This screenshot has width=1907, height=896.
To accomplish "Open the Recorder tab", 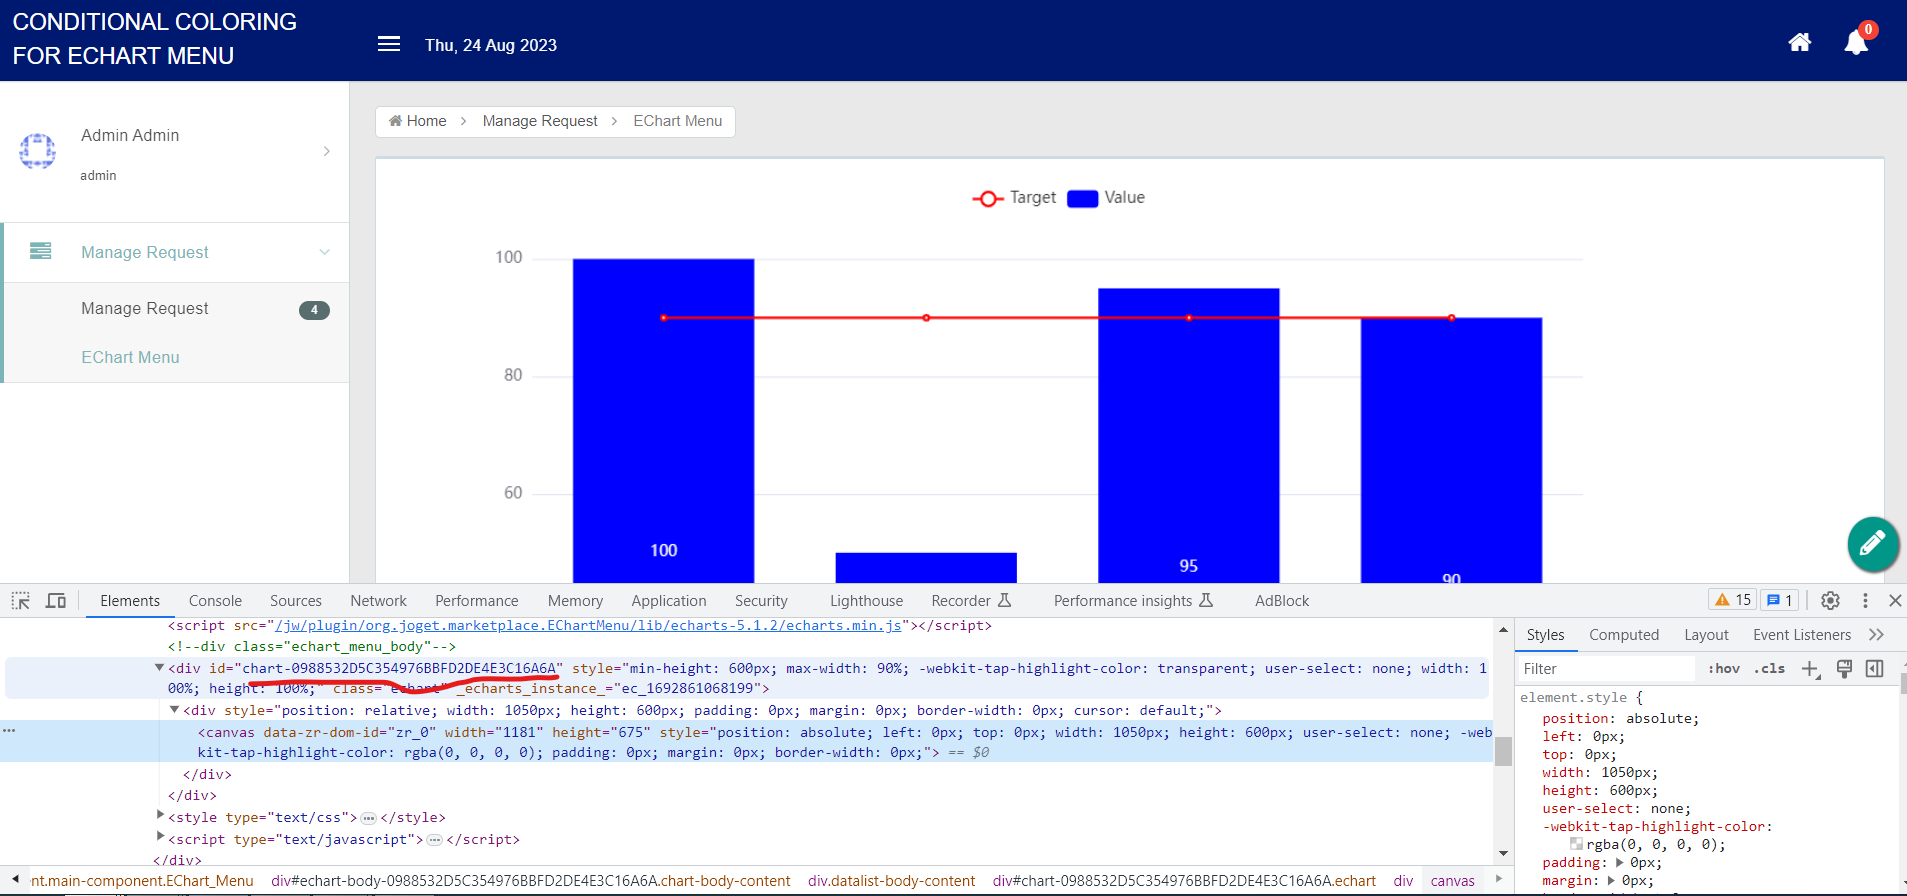I will pos(971,601).
